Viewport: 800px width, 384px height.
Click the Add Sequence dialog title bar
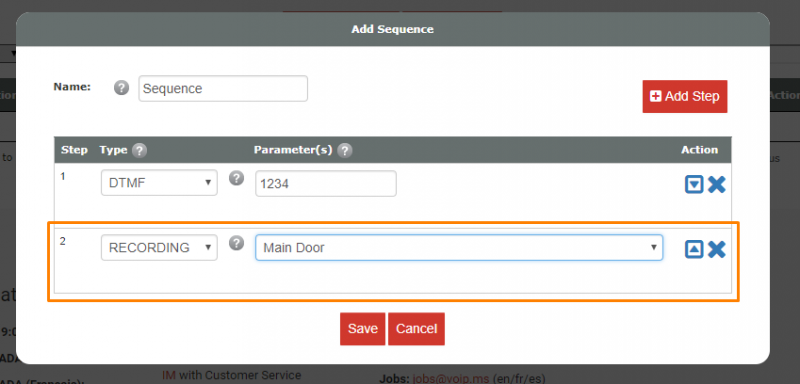[393, 30]
